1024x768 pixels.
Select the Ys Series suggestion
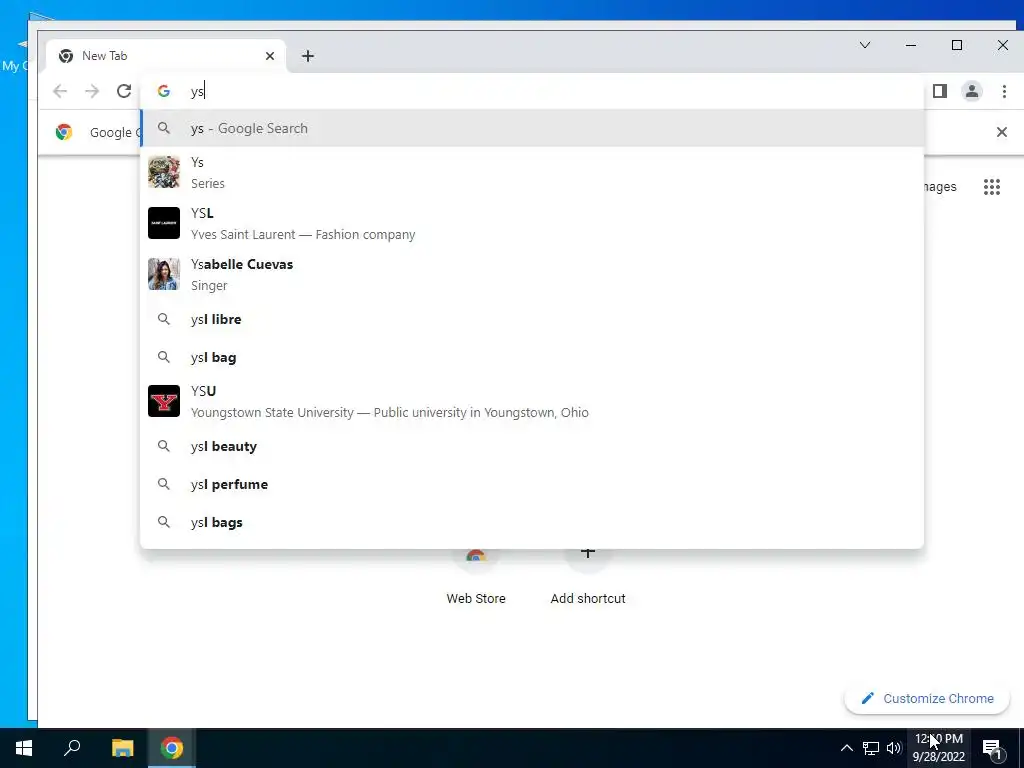pos(532,172)
